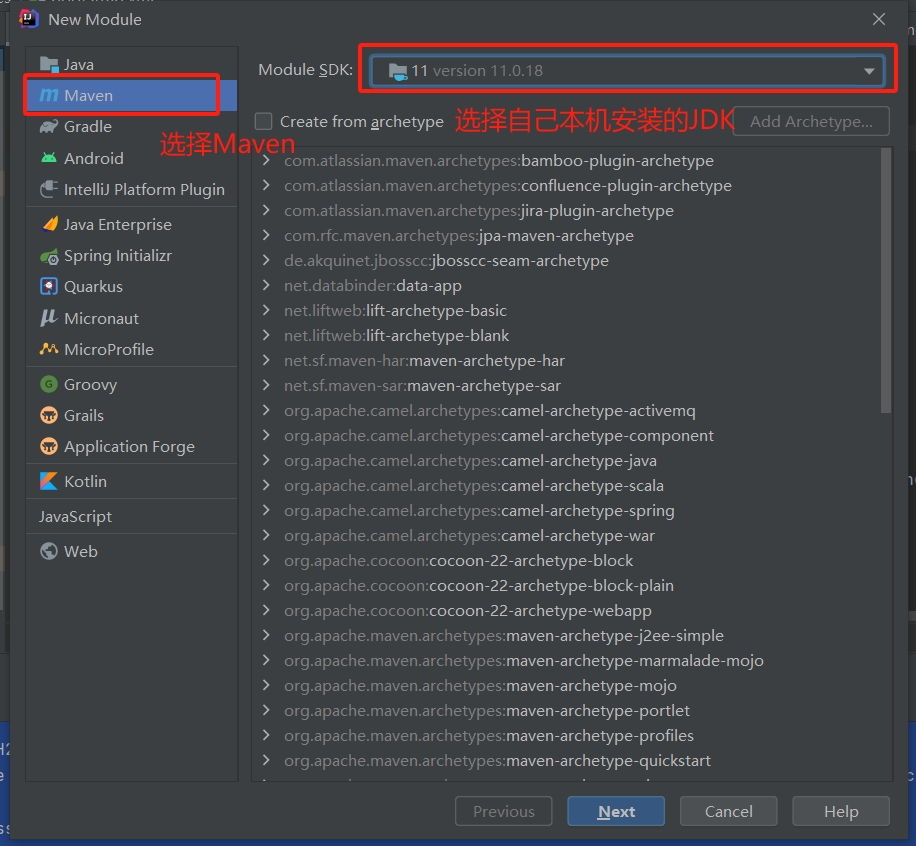The image size is (916, 846).
Task: Open the Module SDK dropdown arrow
Action: click(x=869, y=71)
